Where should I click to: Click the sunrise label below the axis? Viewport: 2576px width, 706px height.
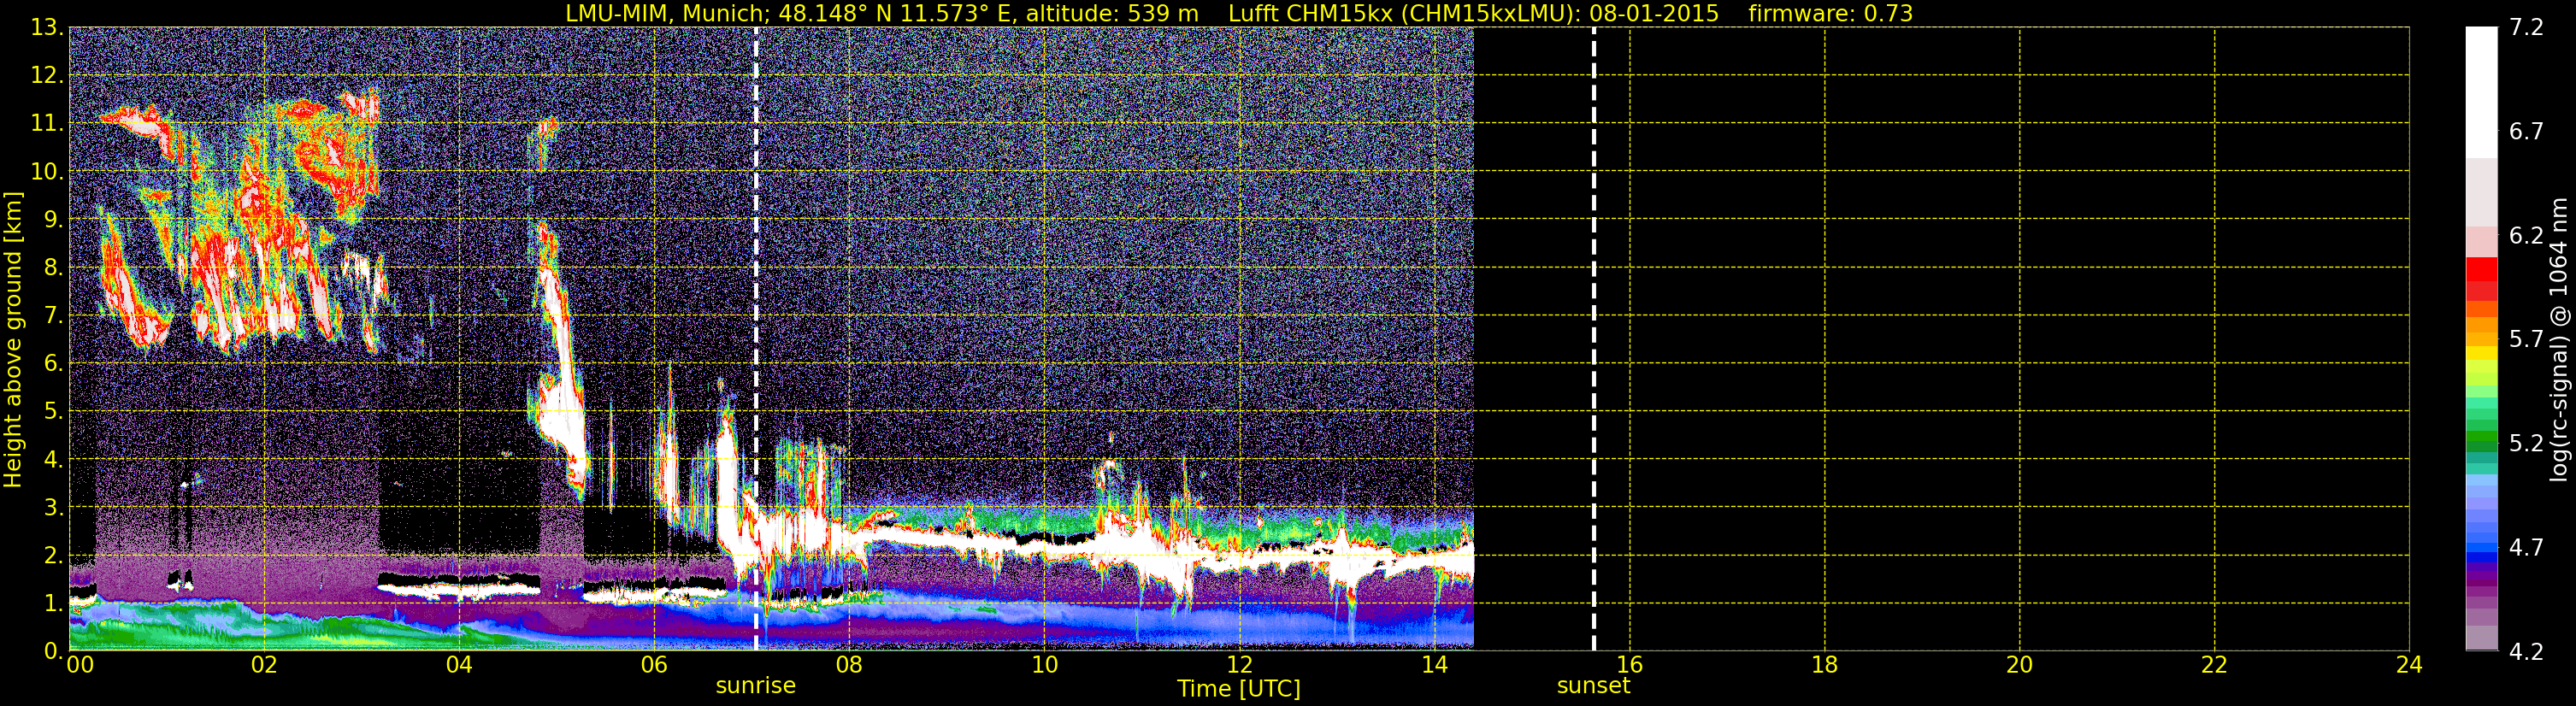coord(755,686)
